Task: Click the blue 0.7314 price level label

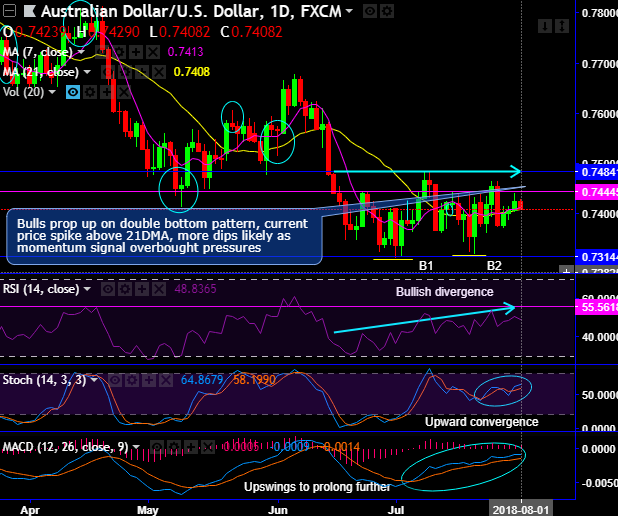Action: (597, 257)
